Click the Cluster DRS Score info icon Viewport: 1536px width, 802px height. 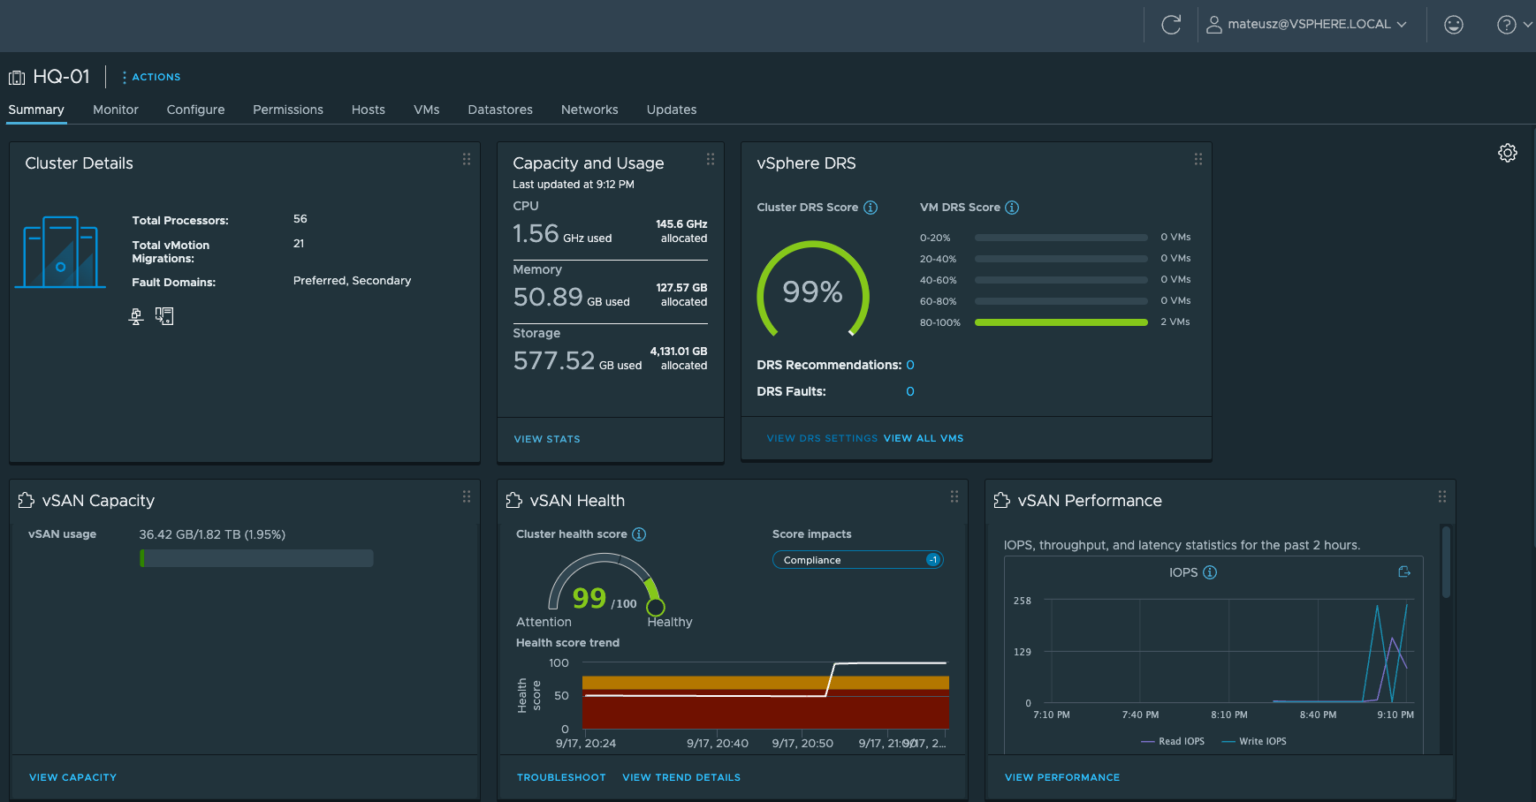(870, 208)
